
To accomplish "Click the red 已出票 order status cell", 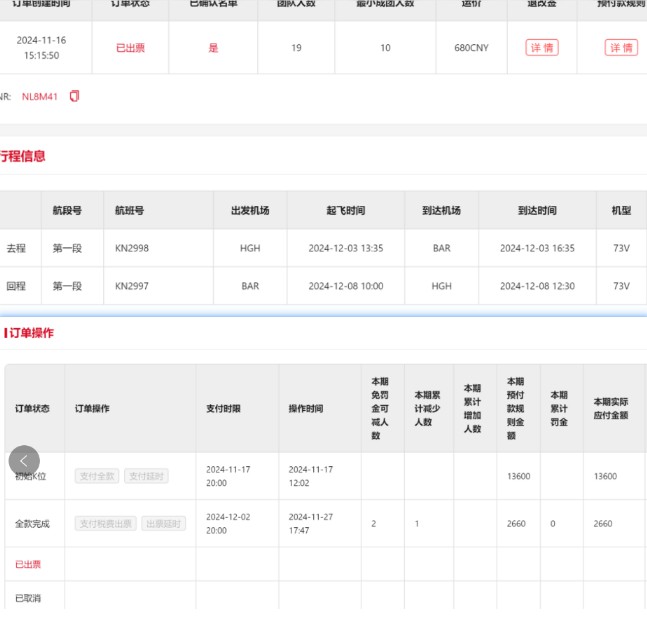I will click(x=130, y=48).
